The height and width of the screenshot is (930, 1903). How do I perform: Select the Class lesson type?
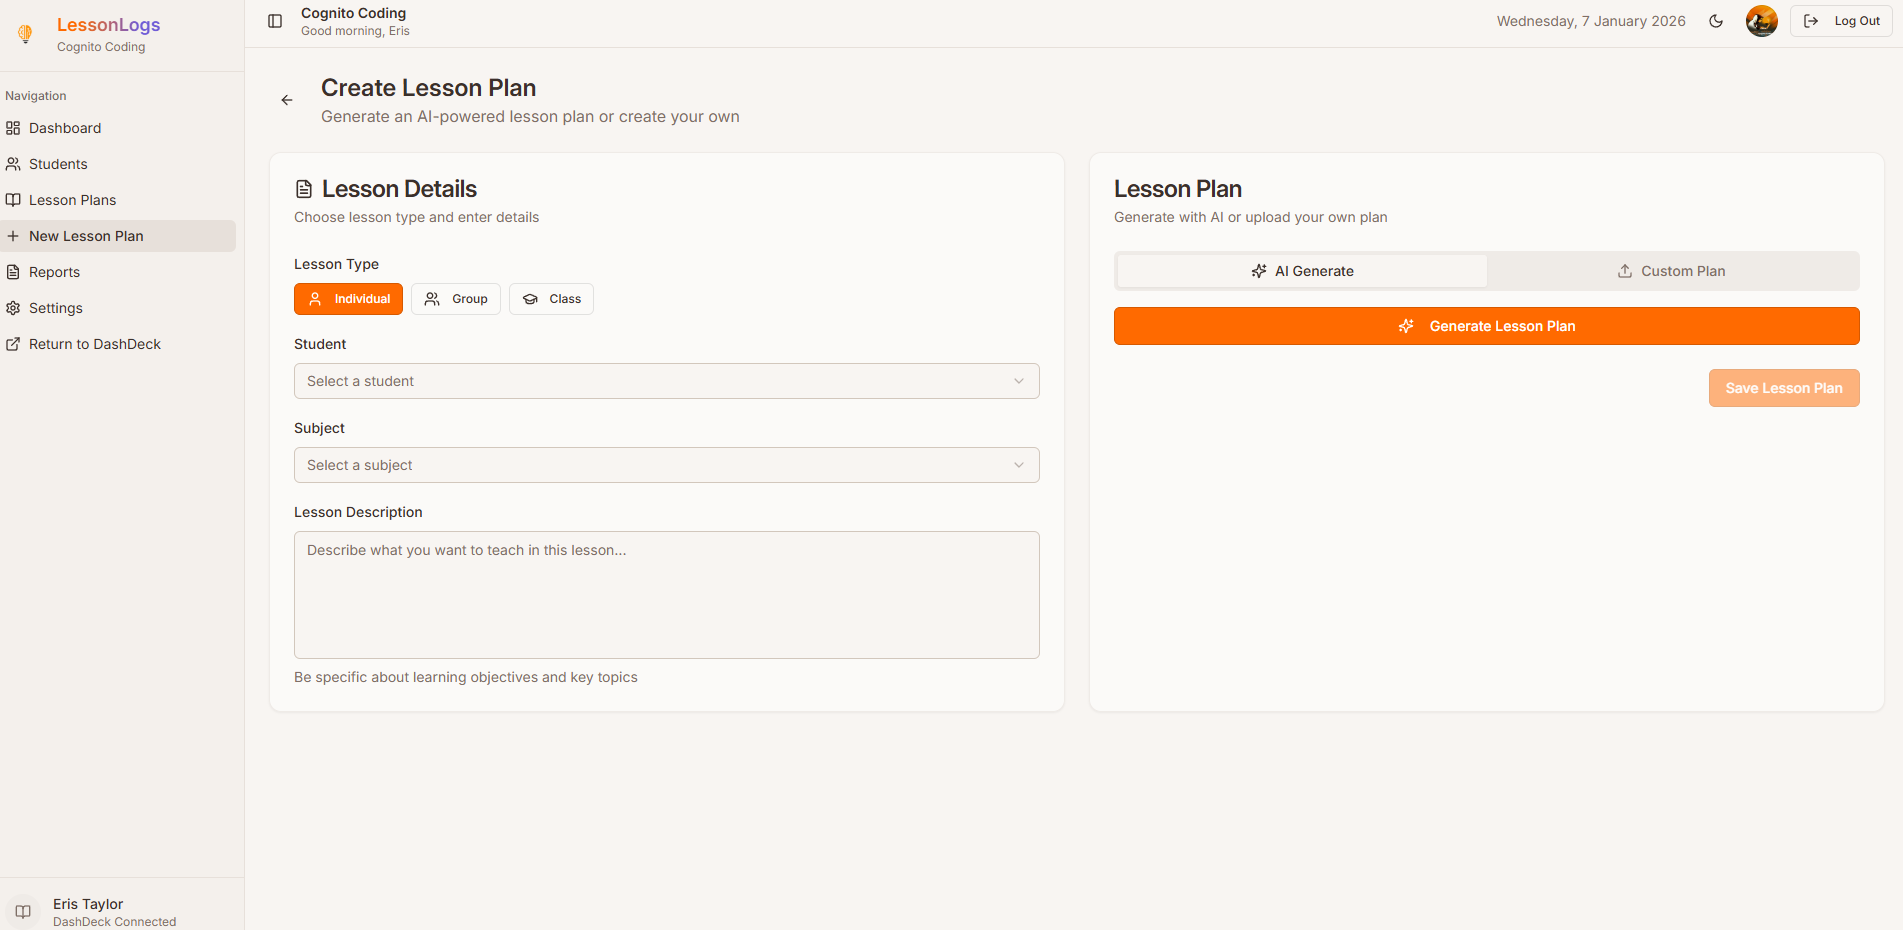click(x=551, y=298)
